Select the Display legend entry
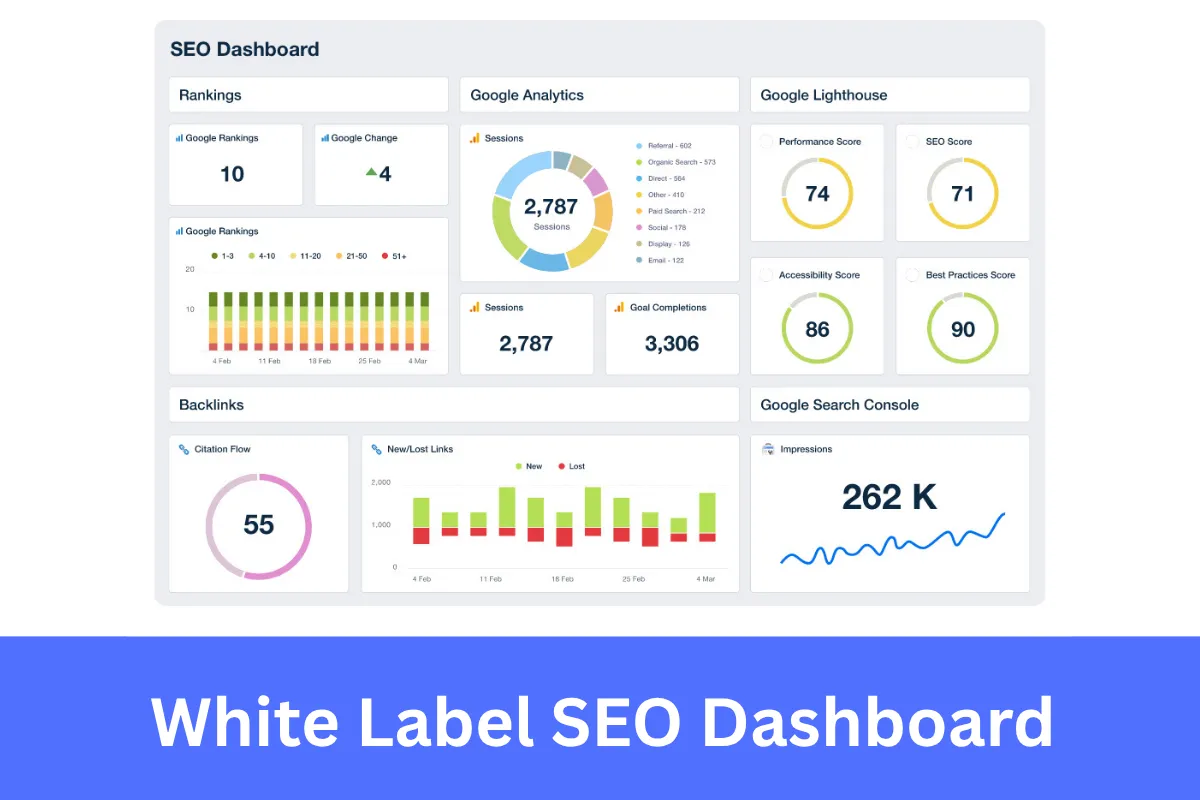This screenshot has width=1200, height=800. [x=663, y=244]
